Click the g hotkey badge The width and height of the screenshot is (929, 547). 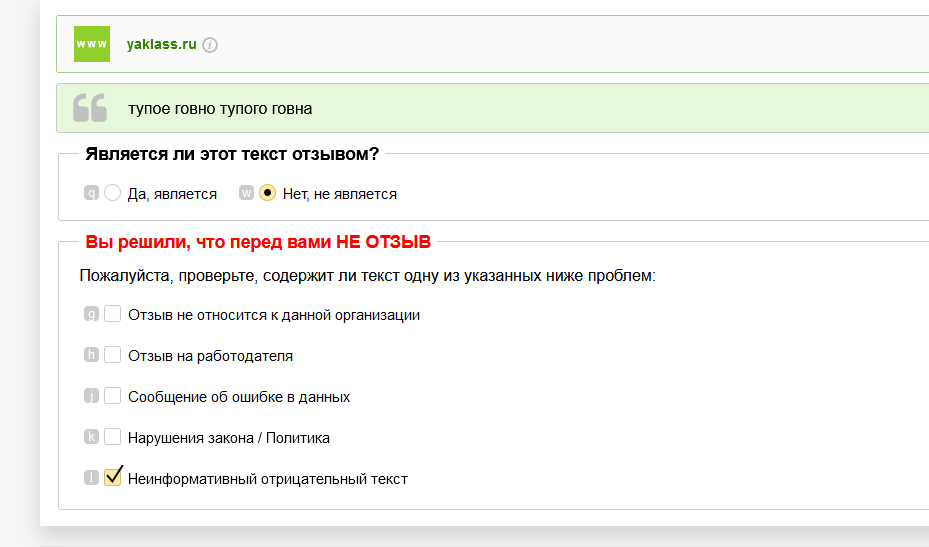(91, 314)
